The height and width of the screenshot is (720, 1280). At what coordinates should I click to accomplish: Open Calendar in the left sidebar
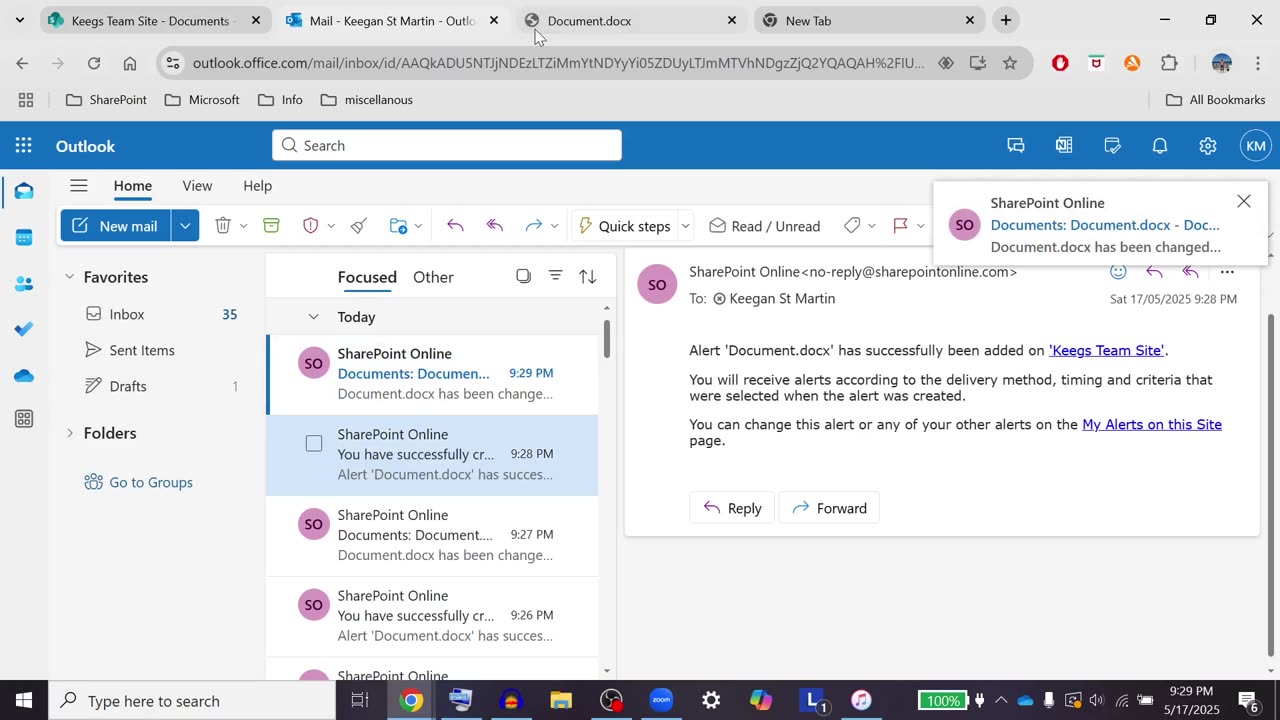pos(24,238)
